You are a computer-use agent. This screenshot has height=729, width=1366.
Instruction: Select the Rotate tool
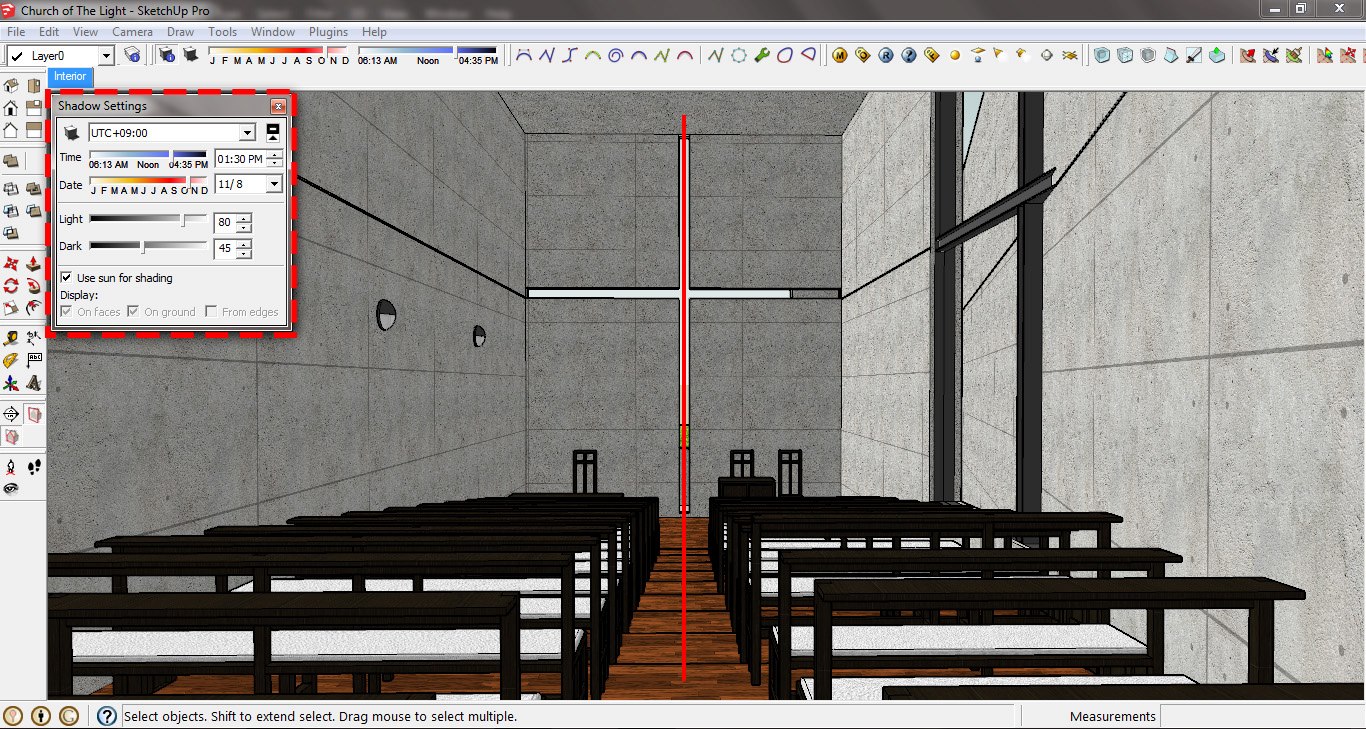click(x=11, y=285)
